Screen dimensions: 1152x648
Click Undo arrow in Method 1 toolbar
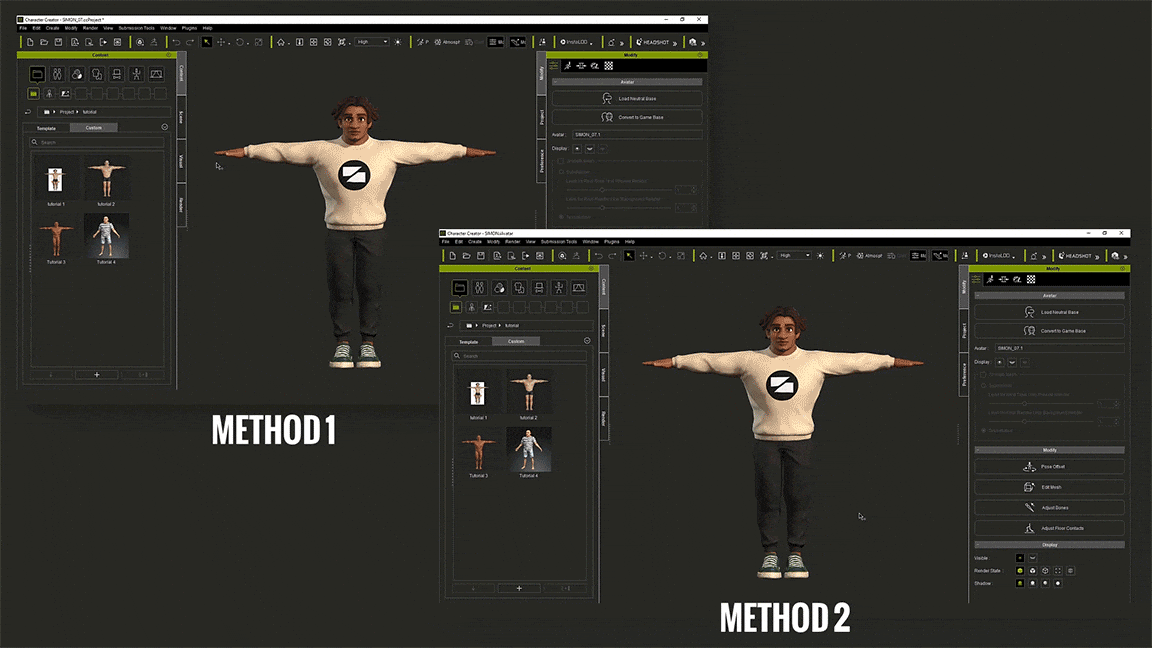(x=176, y=43)
